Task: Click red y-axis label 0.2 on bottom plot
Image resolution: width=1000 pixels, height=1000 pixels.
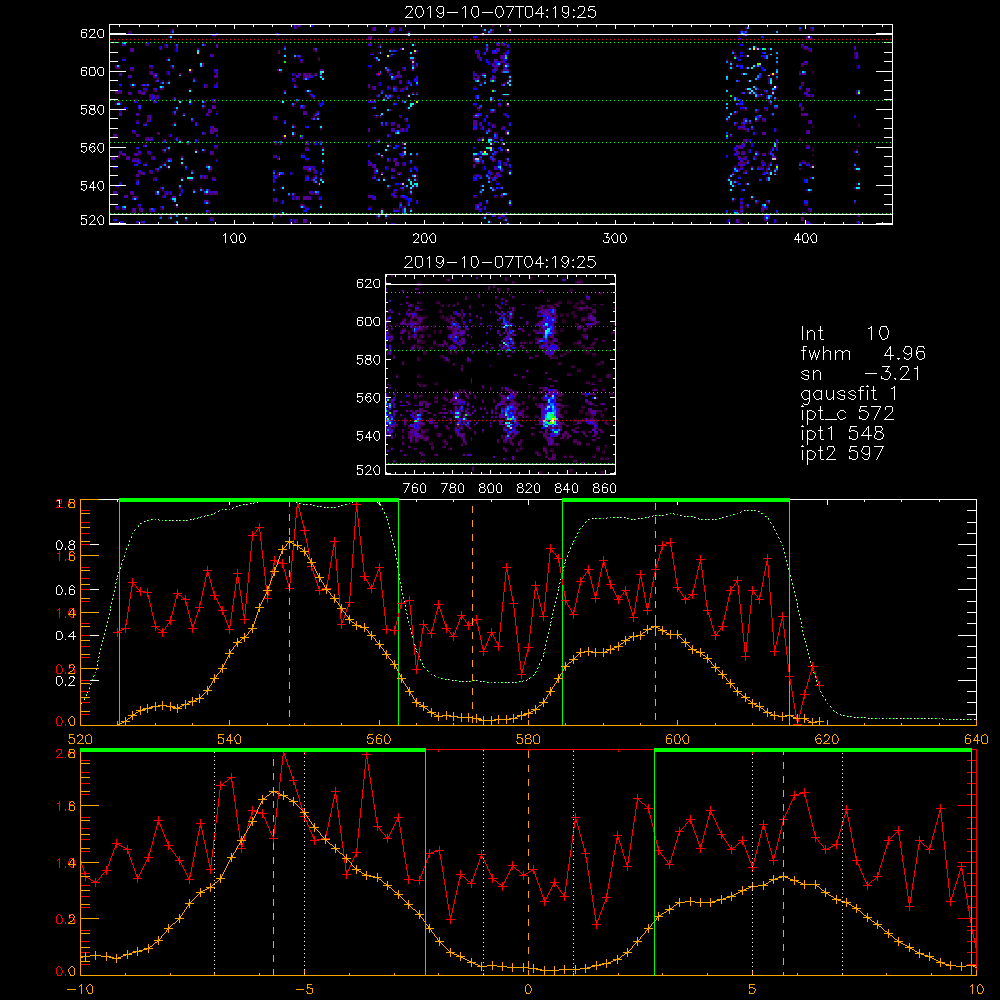Action: pos(66,919)
